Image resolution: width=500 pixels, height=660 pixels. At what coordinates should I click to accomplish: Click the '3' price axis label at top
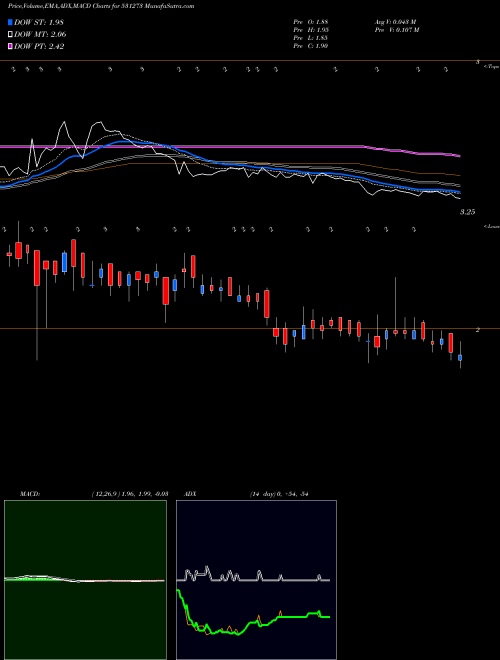pyautogui.click(x=478, y=62)
